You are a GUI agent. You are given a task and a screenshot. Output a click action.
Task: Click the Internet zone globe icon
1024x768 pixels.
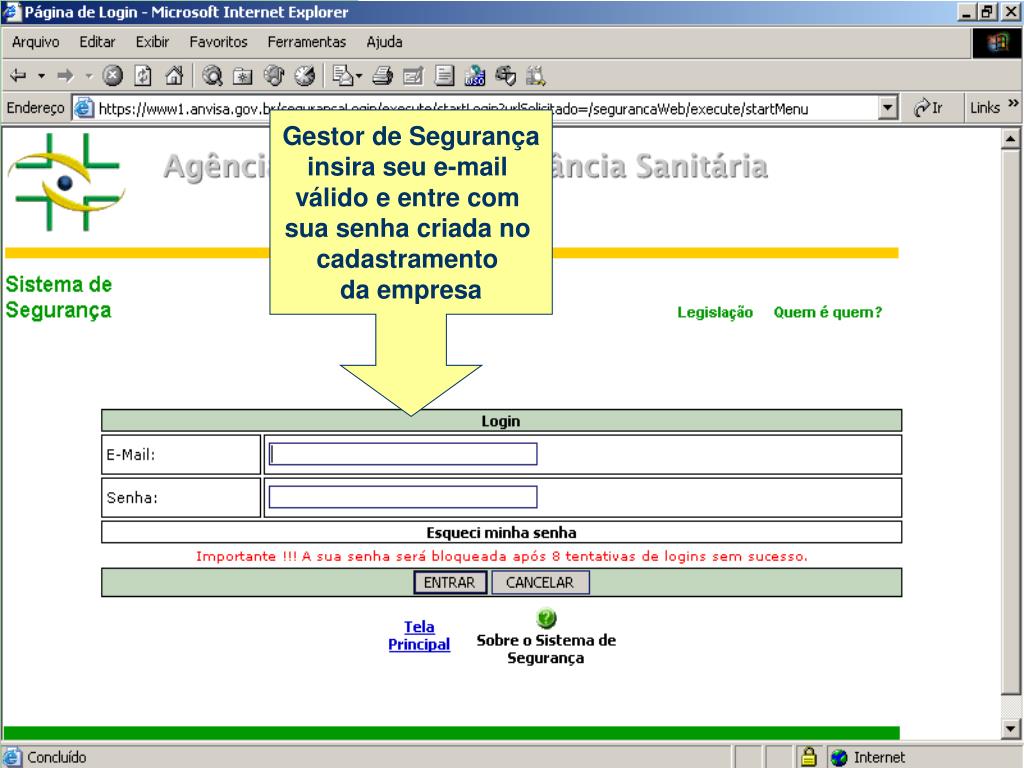(x=839, y=758)
